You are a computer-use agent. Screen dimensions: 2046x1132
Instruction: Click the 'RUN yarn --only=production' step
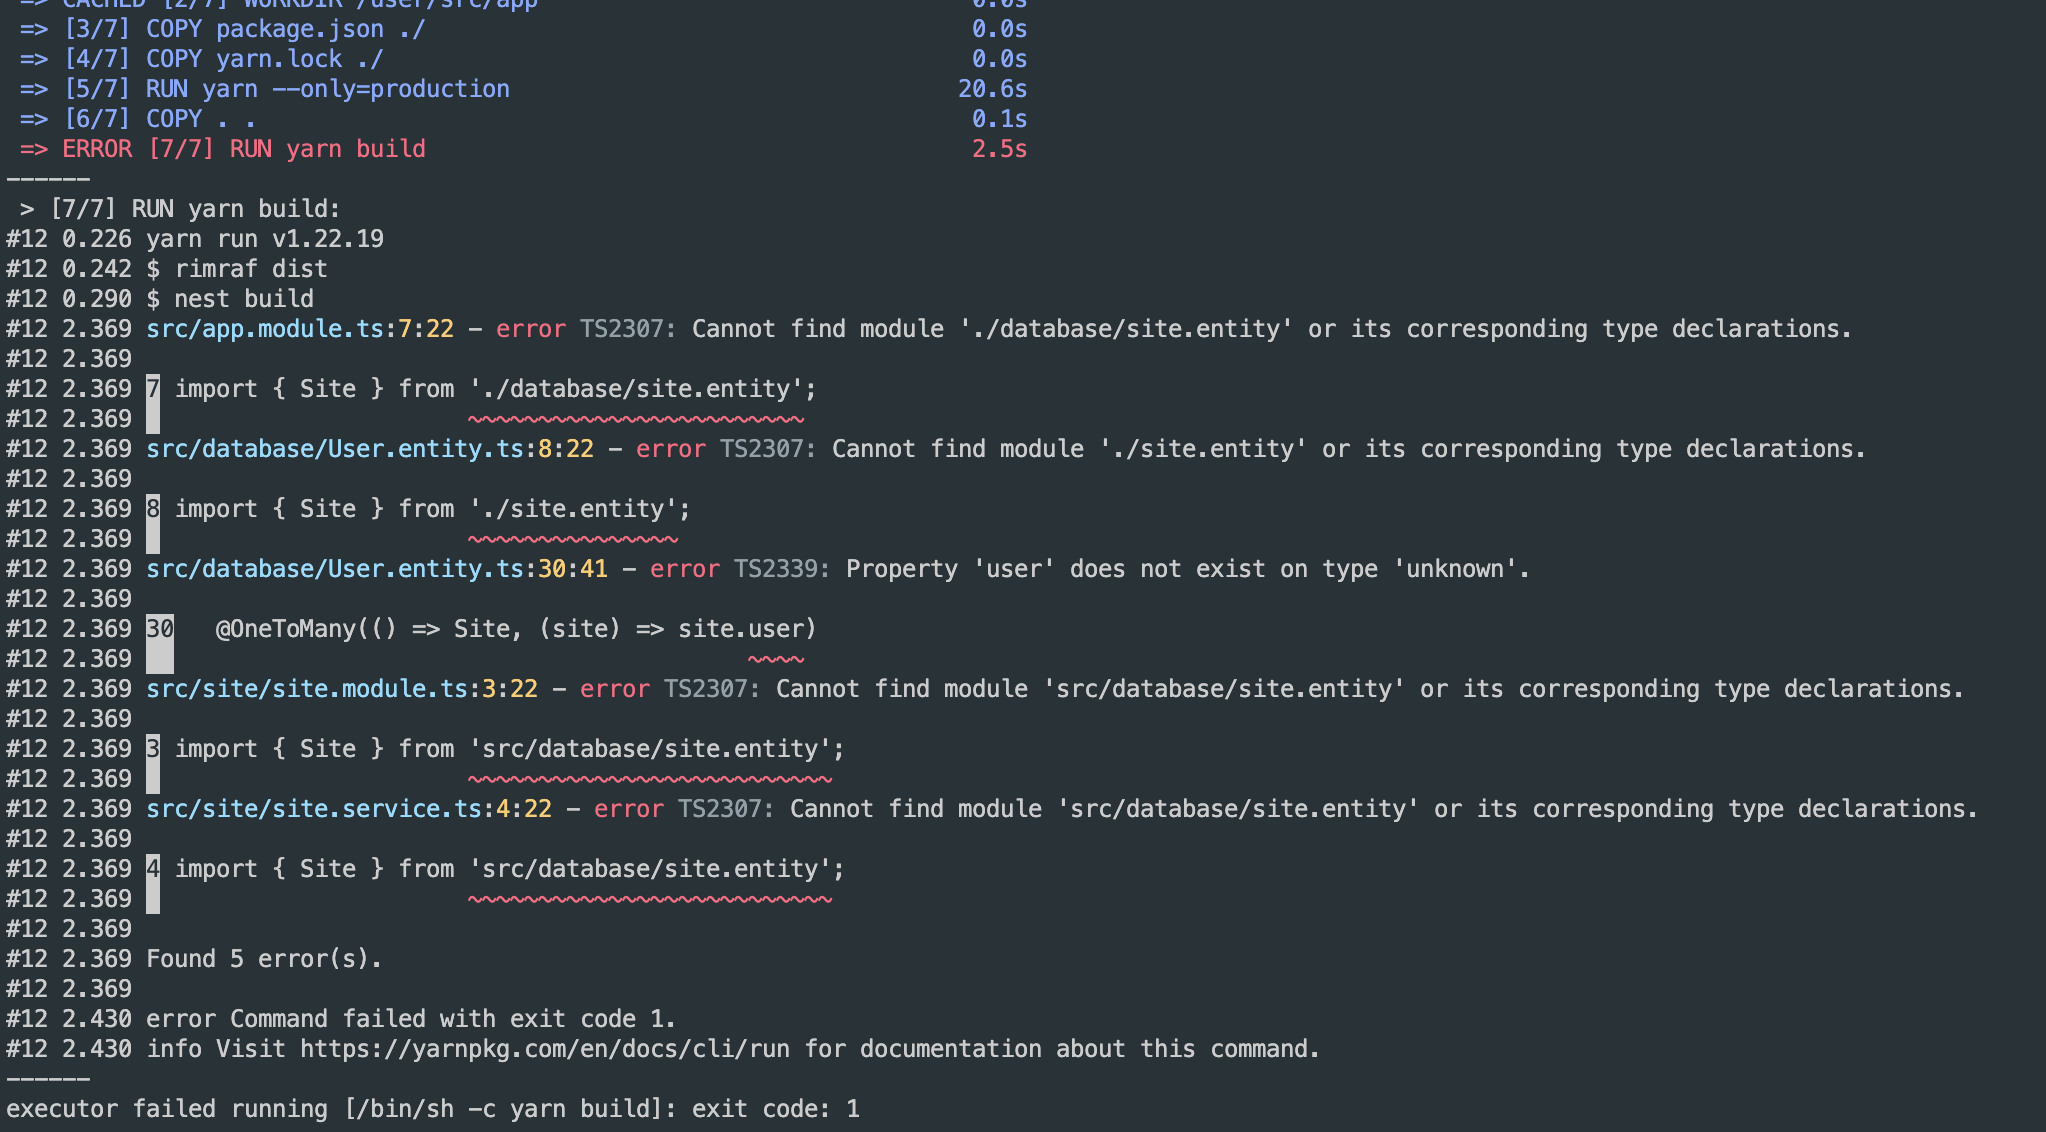click(327, 89)
